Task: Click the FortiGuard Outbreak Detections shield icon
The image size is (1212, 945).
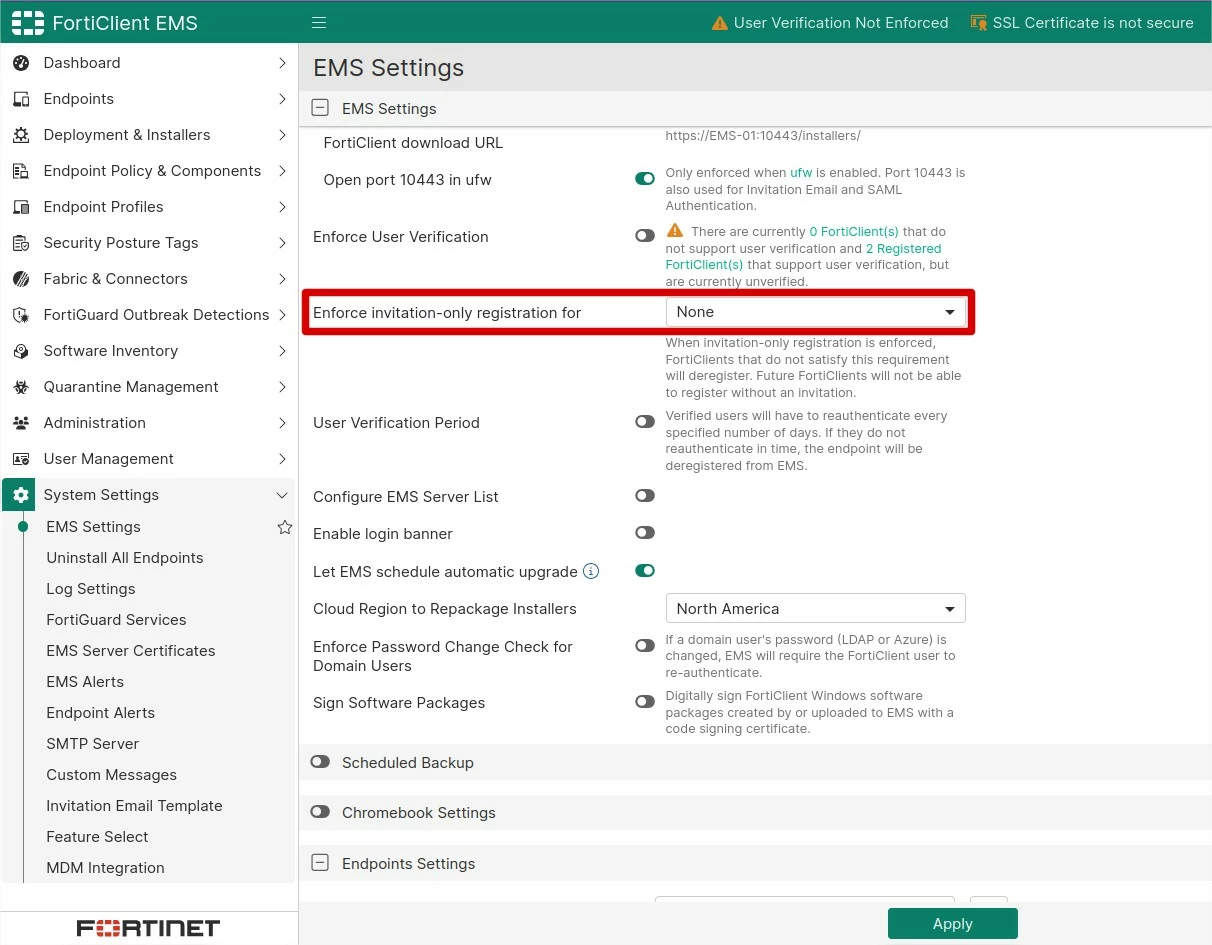Action: click(x=21, y=315)
